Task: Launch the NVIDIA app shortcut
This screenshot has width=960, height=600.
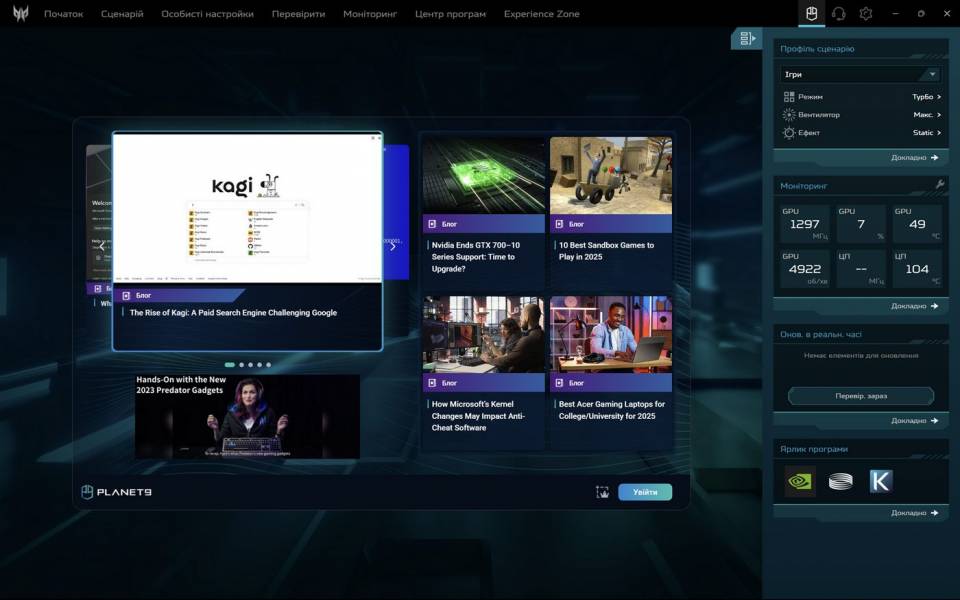Action: 800,481
